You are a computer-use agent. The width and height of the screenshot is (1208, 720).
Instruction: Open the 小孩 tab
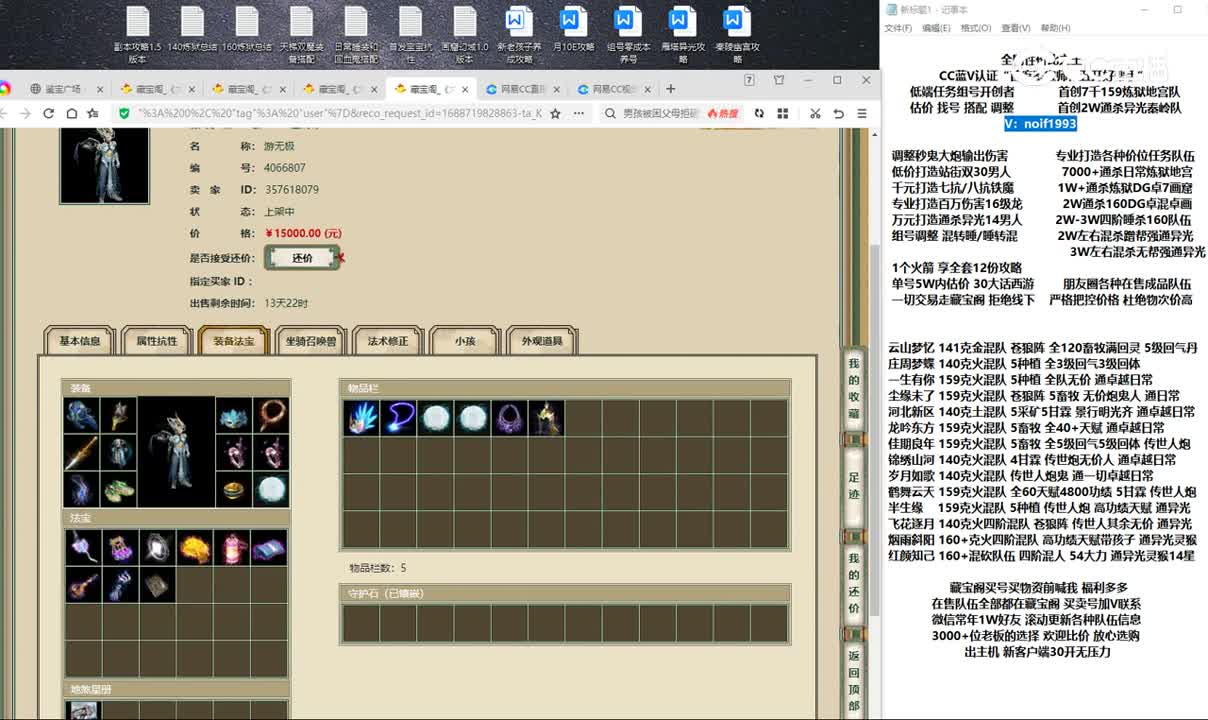465,341
